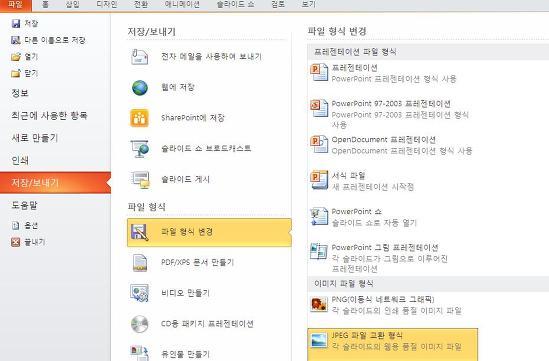Click the PowerPoint picture presentation icon

coord(319,252)
